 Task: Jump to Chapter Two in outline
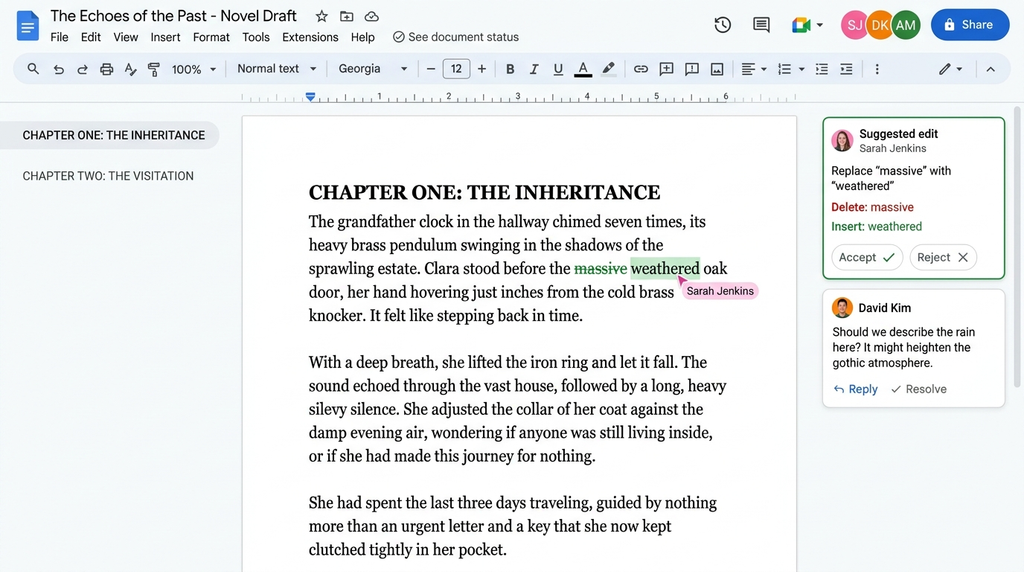108,176
